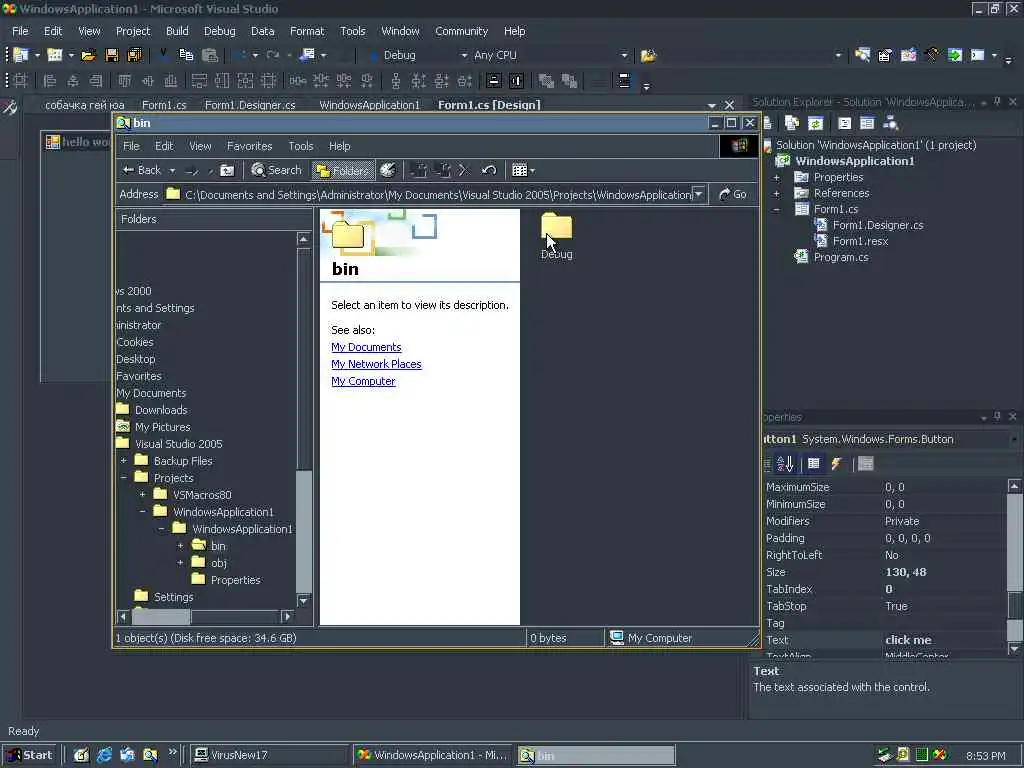Open Build menu in Visual Studio
1024x768 pixels.
pyautogui.click(x=177, y=31)
